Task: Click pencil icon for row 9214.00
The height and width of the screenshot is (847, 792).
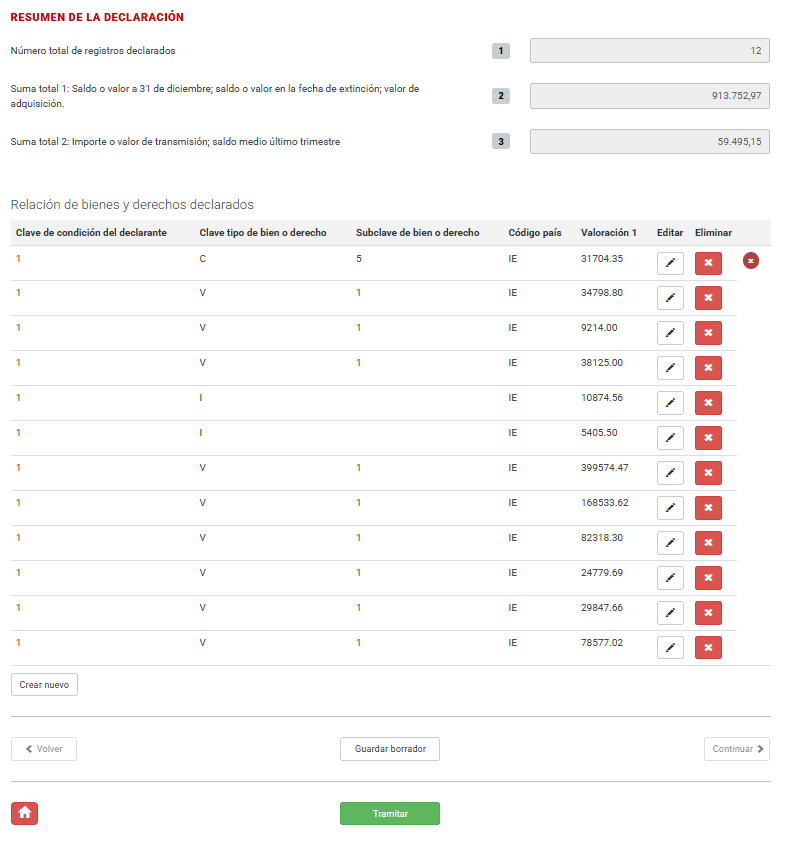Action: [x=670, y=333]
